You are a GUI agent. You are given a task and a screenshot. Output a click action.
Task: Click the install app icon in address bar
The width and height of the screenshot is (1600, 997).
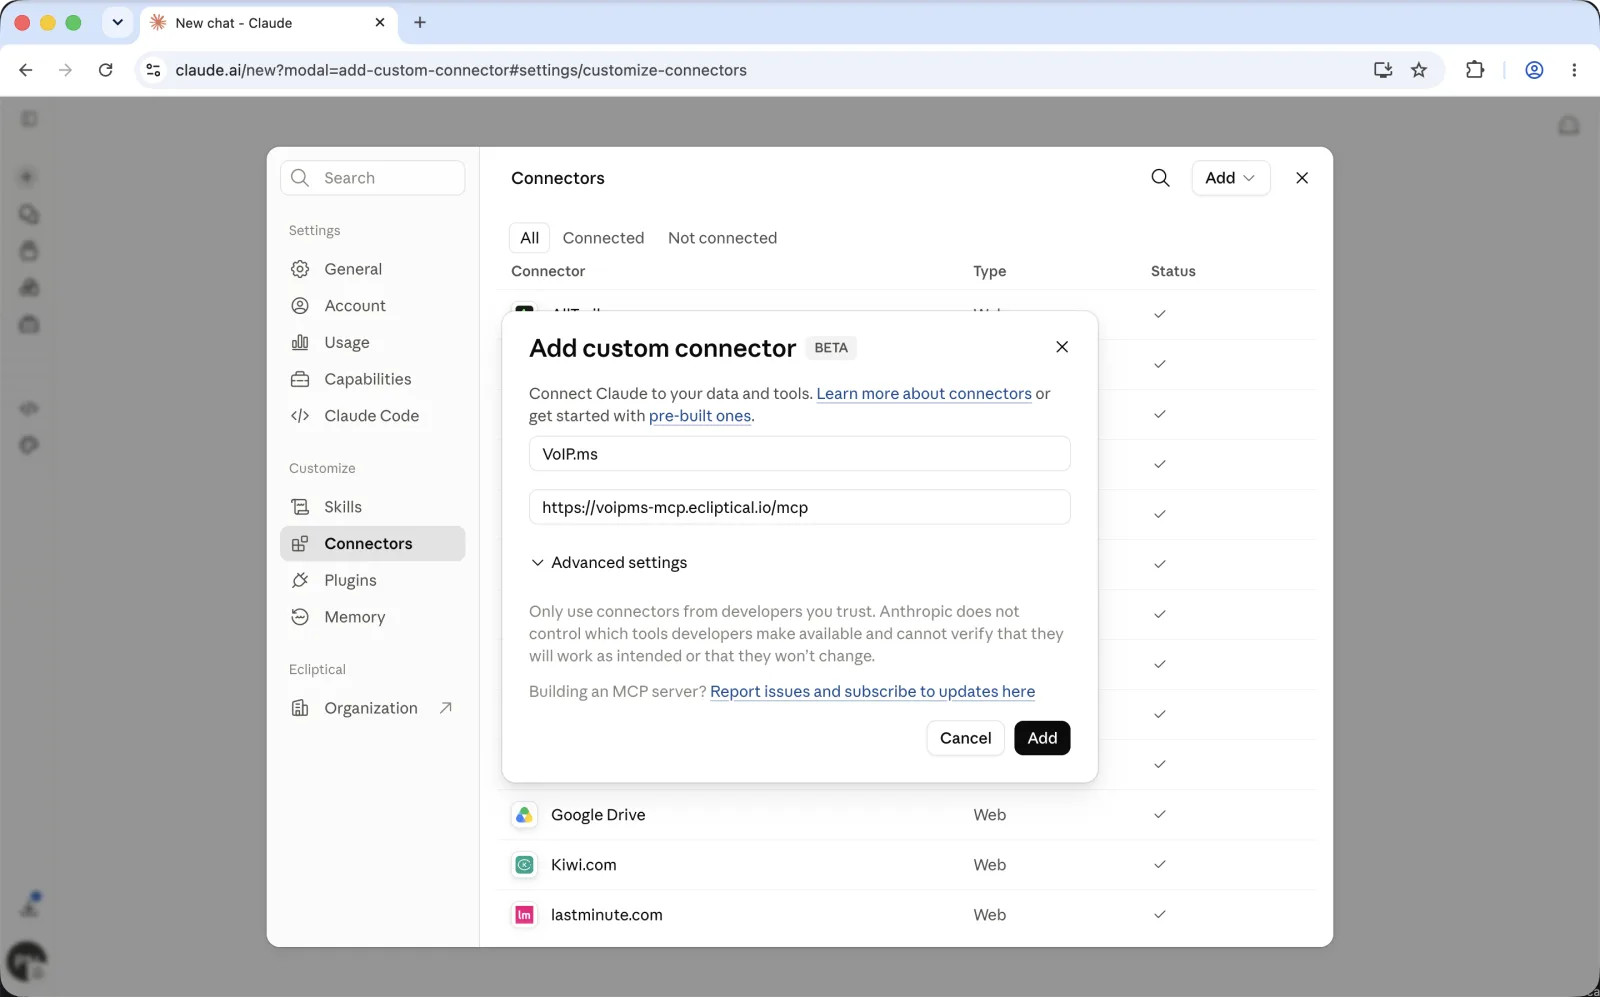point(1383,70)
